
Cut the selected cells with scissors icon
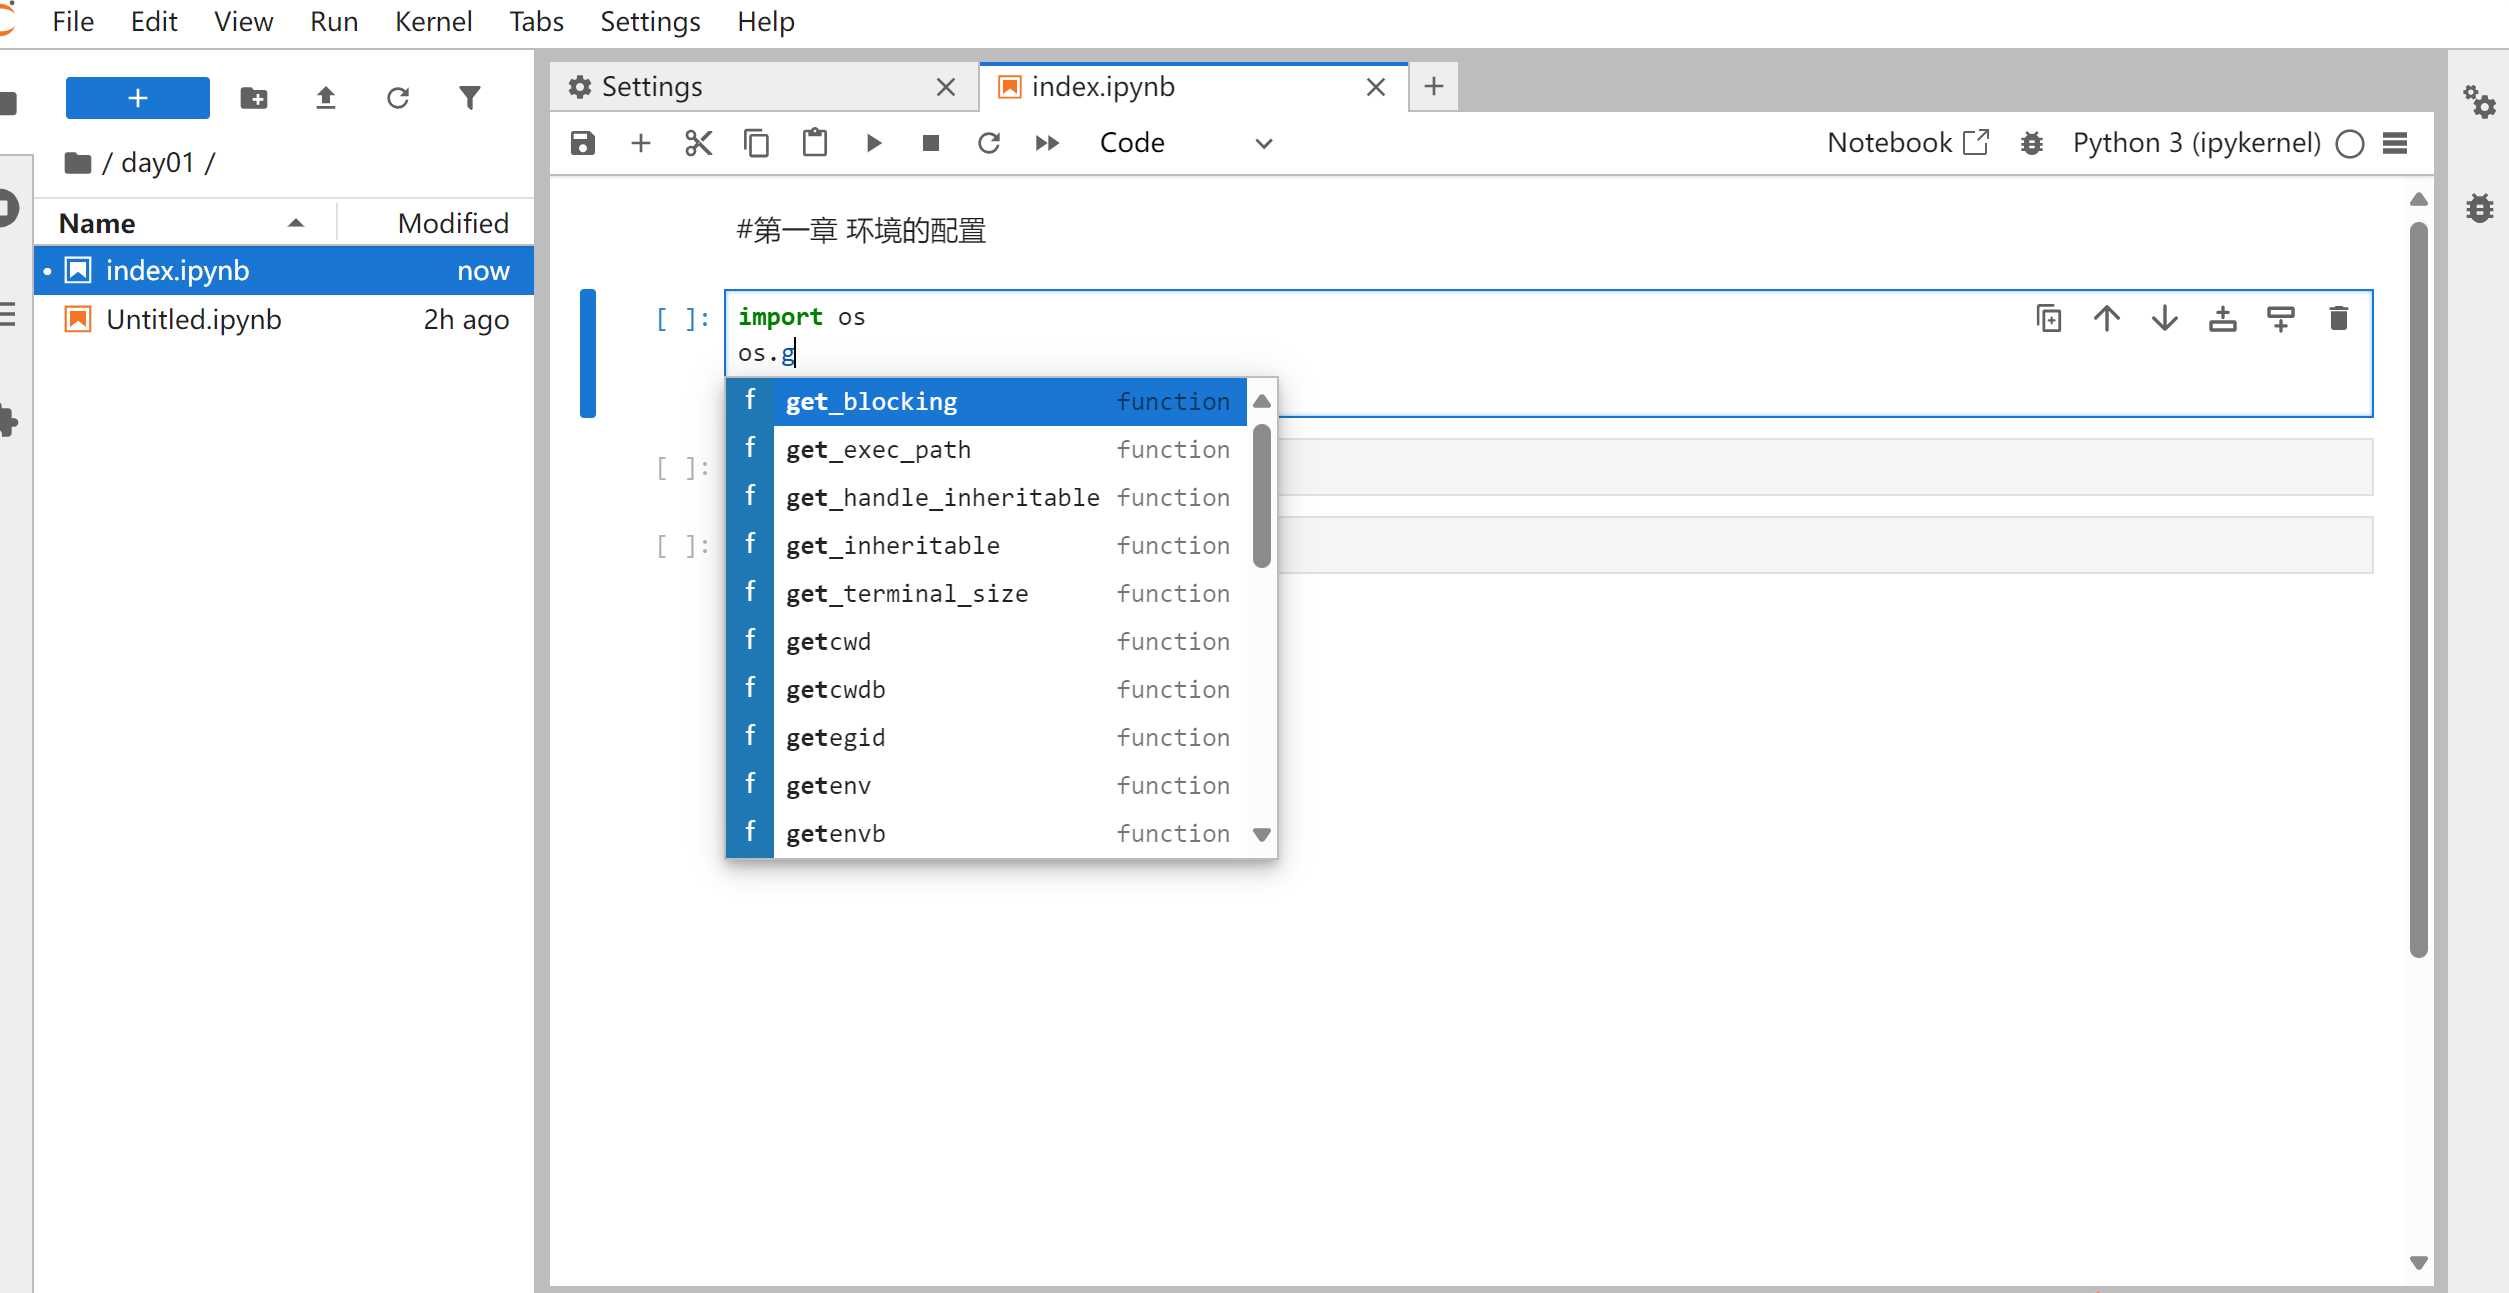(x=698, y=143)
